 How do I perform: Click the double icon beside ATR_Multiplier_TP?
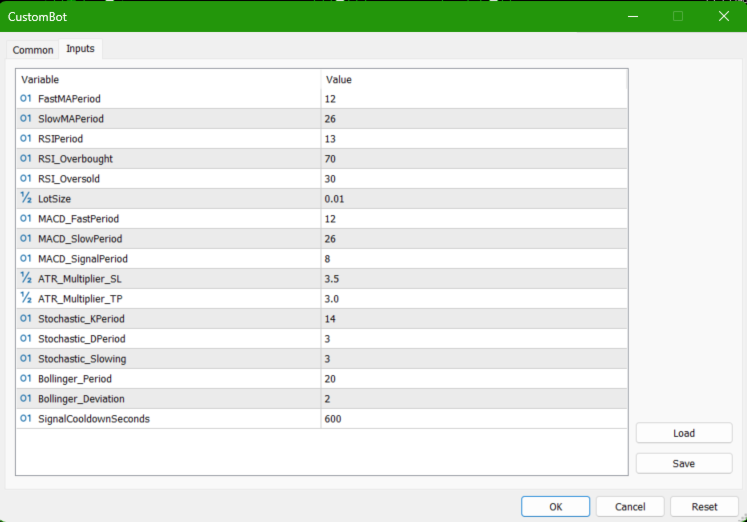coord(26,298)
